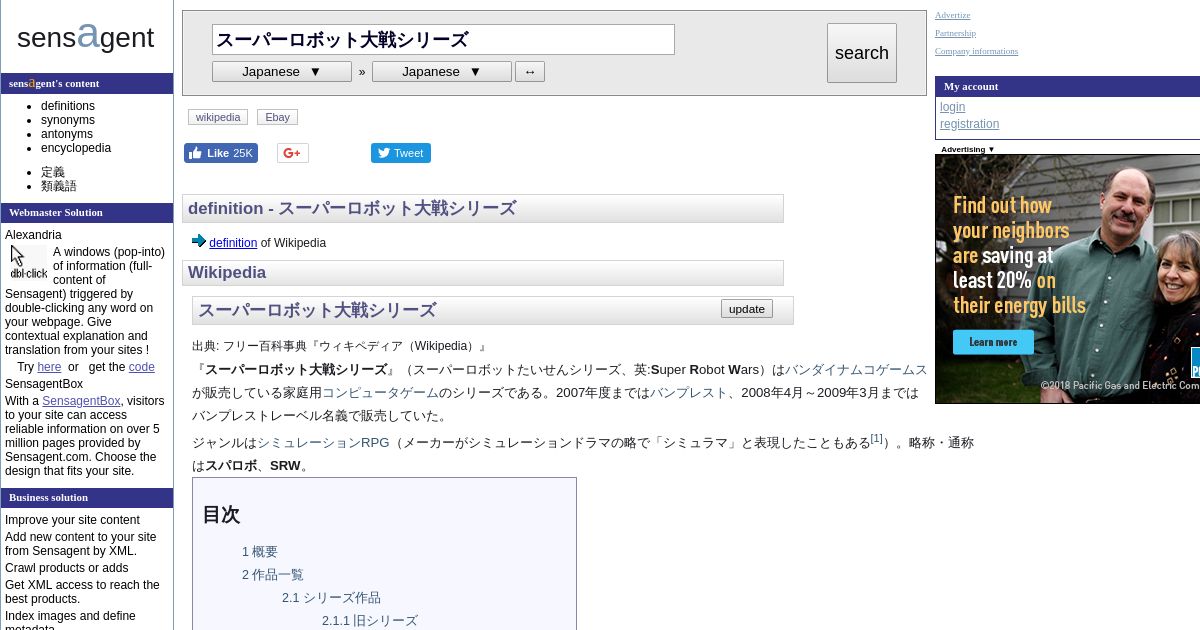Open the source language Japanese dropdown
The height and width of the screenshot is (630, 1200).
coord(281,72)
